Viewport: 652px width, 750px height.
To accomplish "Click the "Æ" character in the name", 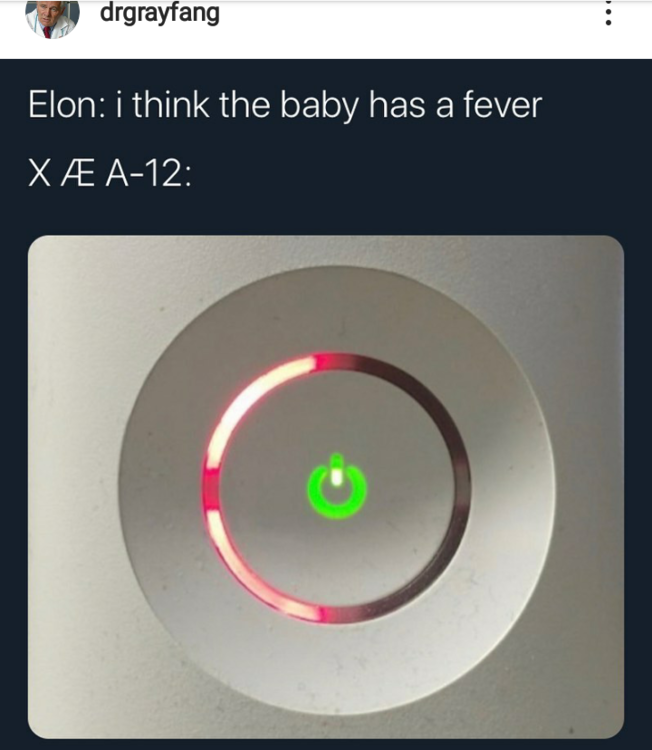I will coord(77,173).
